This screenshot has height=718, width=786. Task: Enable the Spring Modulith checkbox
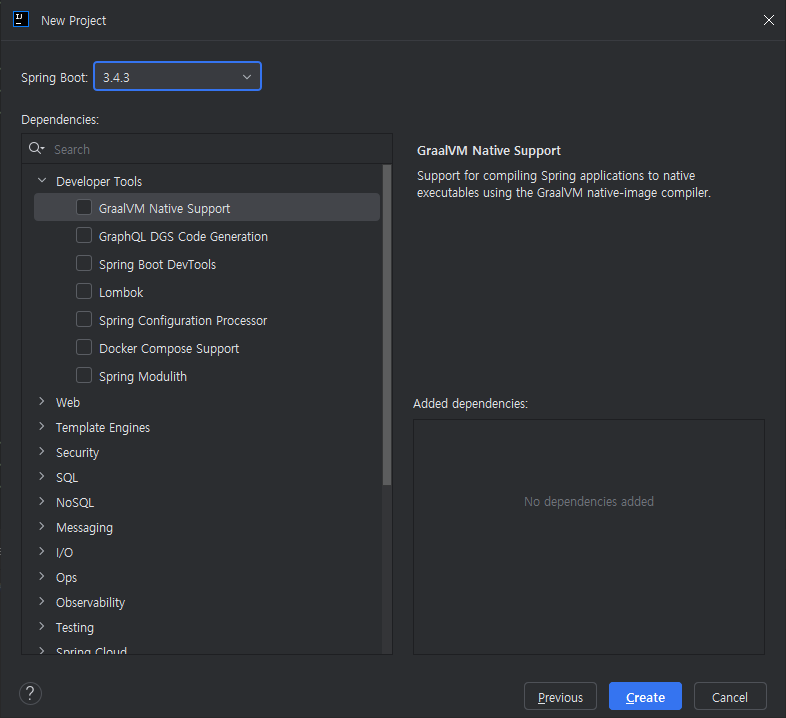(84, 376)
